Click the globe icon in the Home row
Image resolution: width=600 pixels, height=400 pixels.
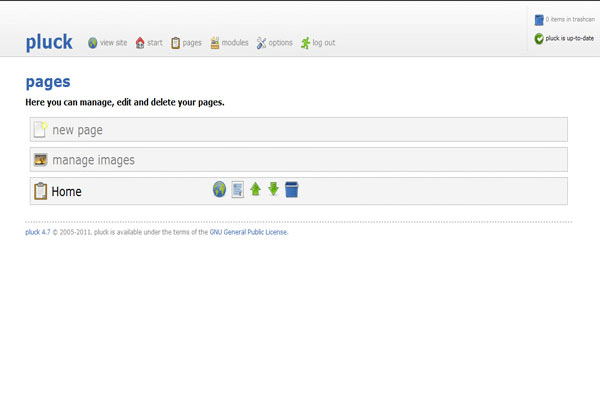(x=219, y=190)
